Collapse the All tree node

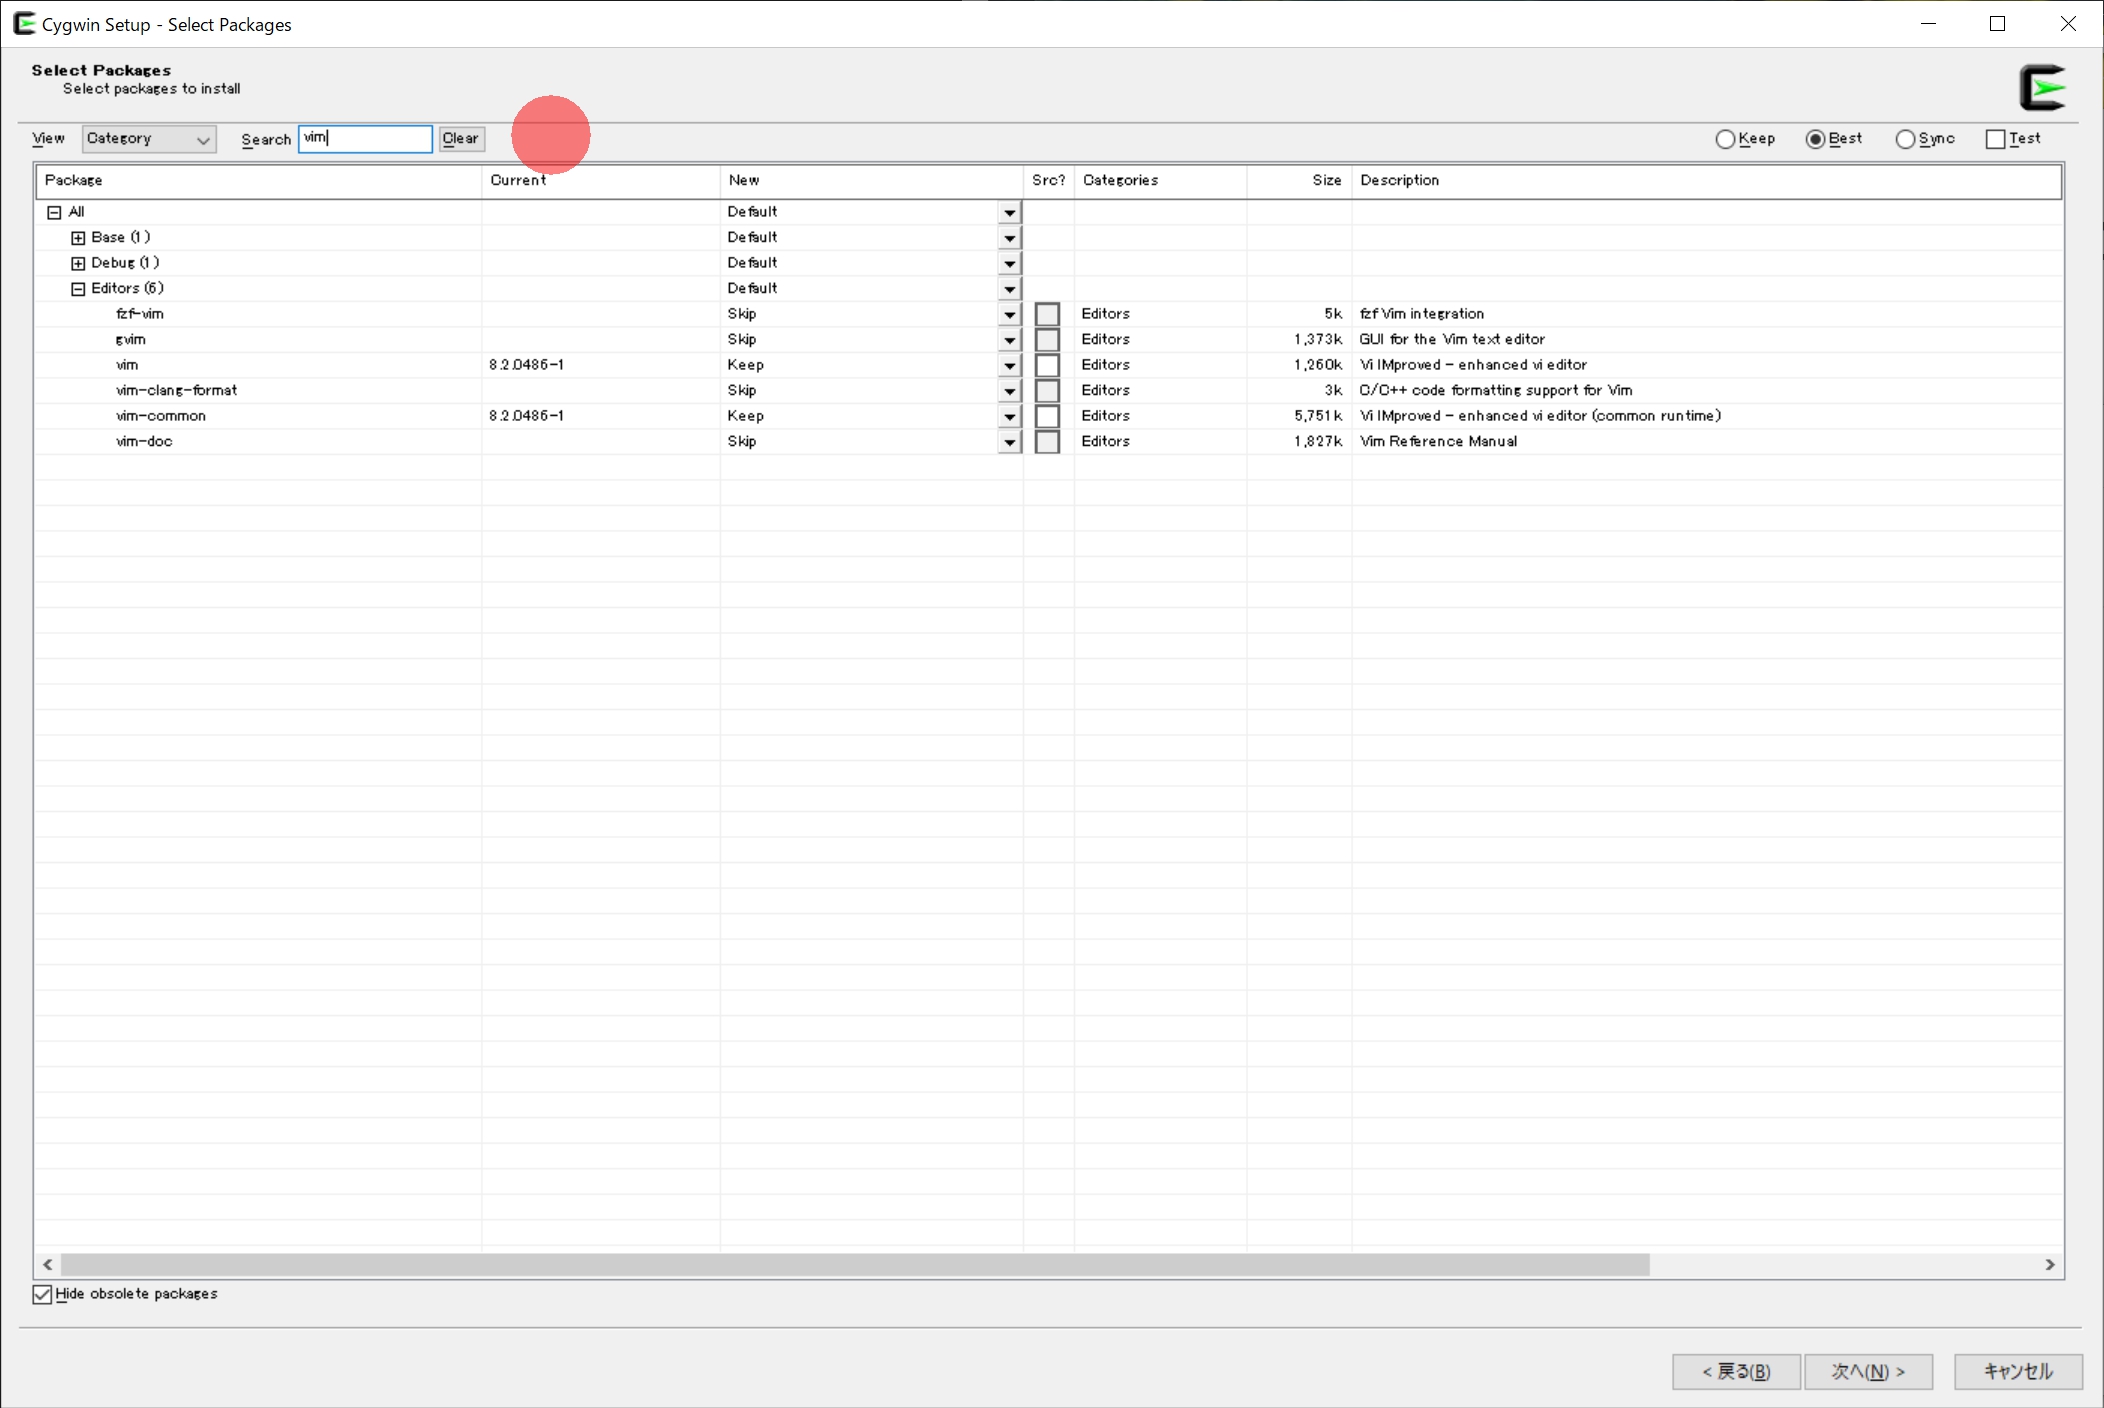pyautogui.click(x=54, y=212)
